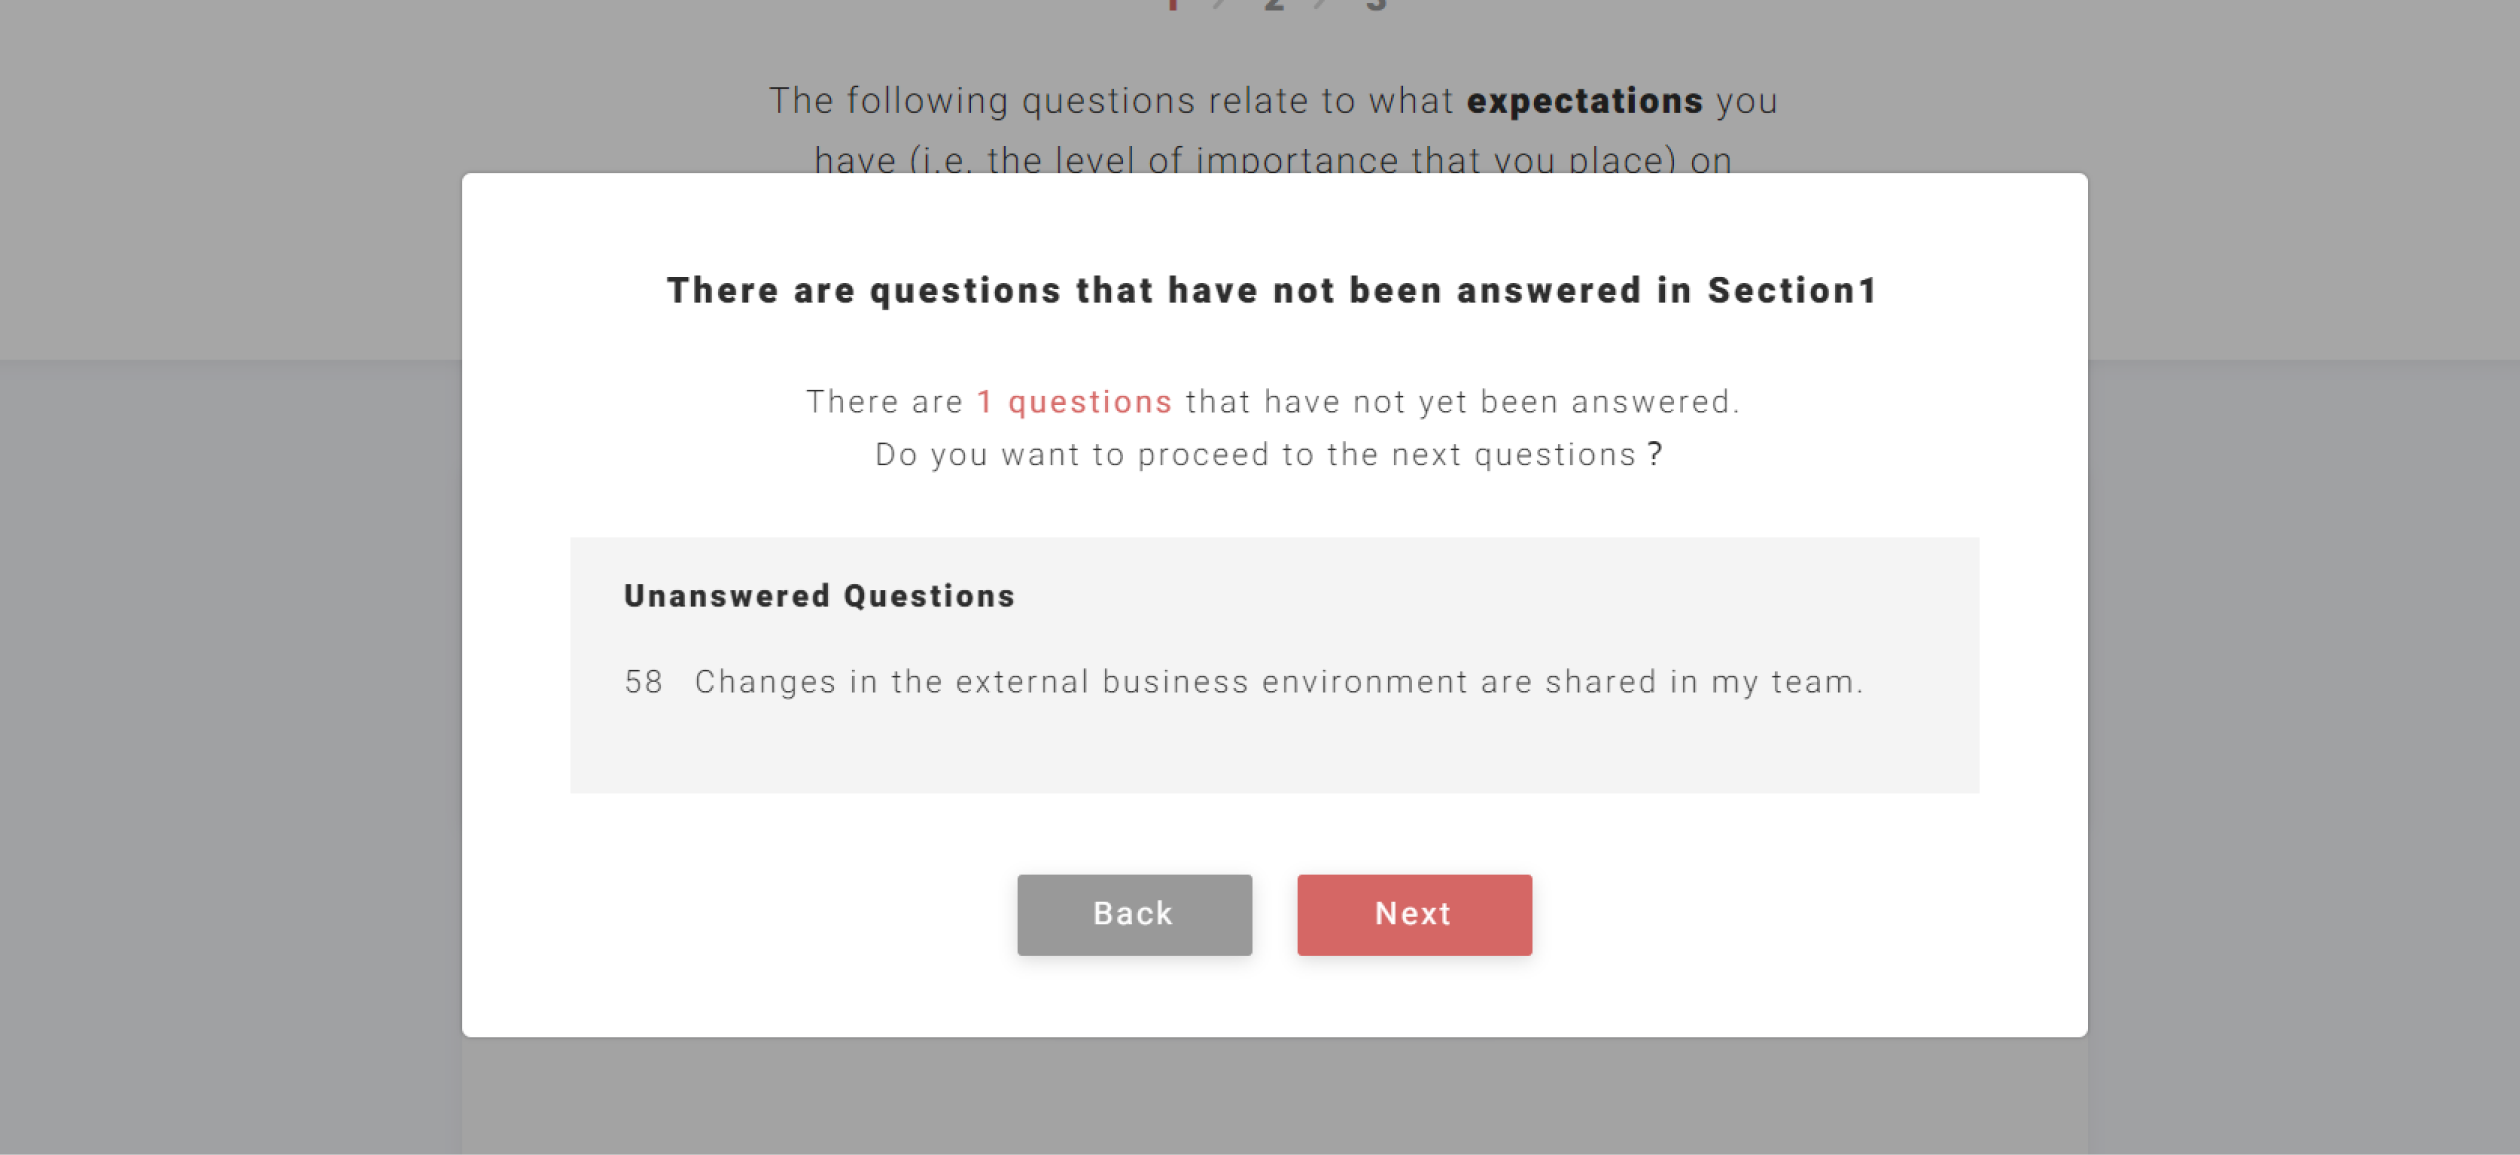
Task: Click "The following questions relate to what" text
Action: [1110, 101]
